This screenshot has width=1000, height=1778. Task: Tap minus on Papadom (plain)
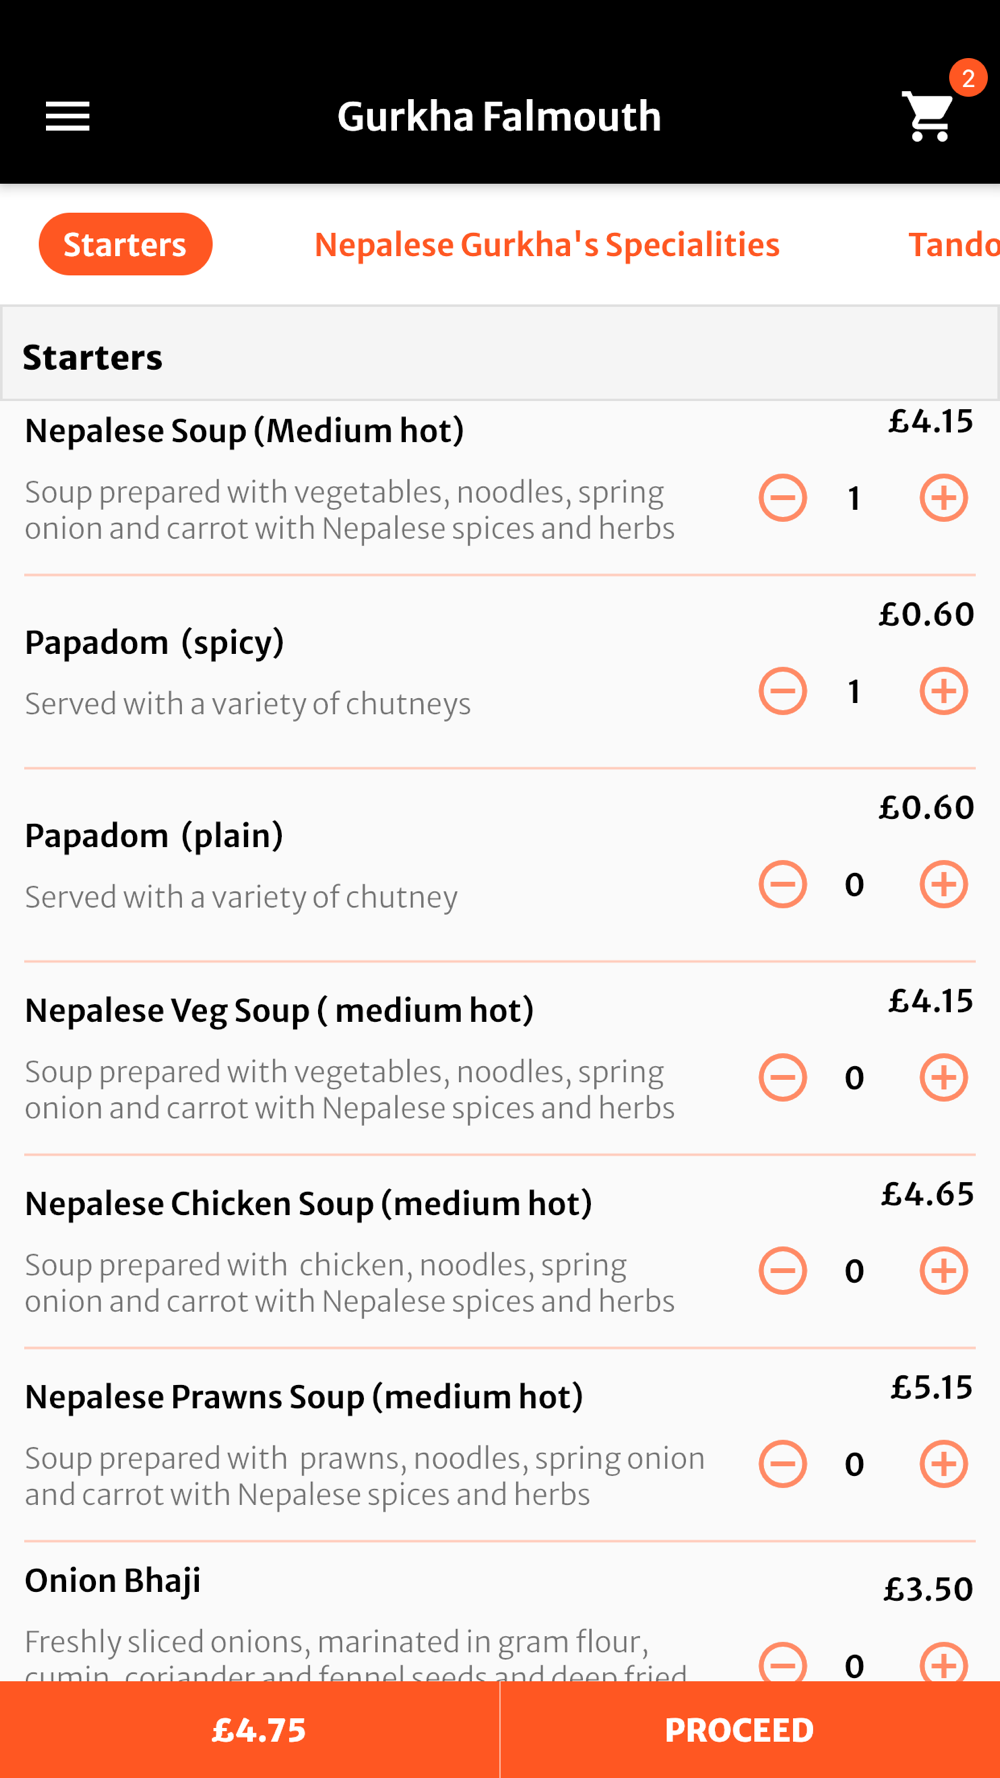(x=782, y=883)
